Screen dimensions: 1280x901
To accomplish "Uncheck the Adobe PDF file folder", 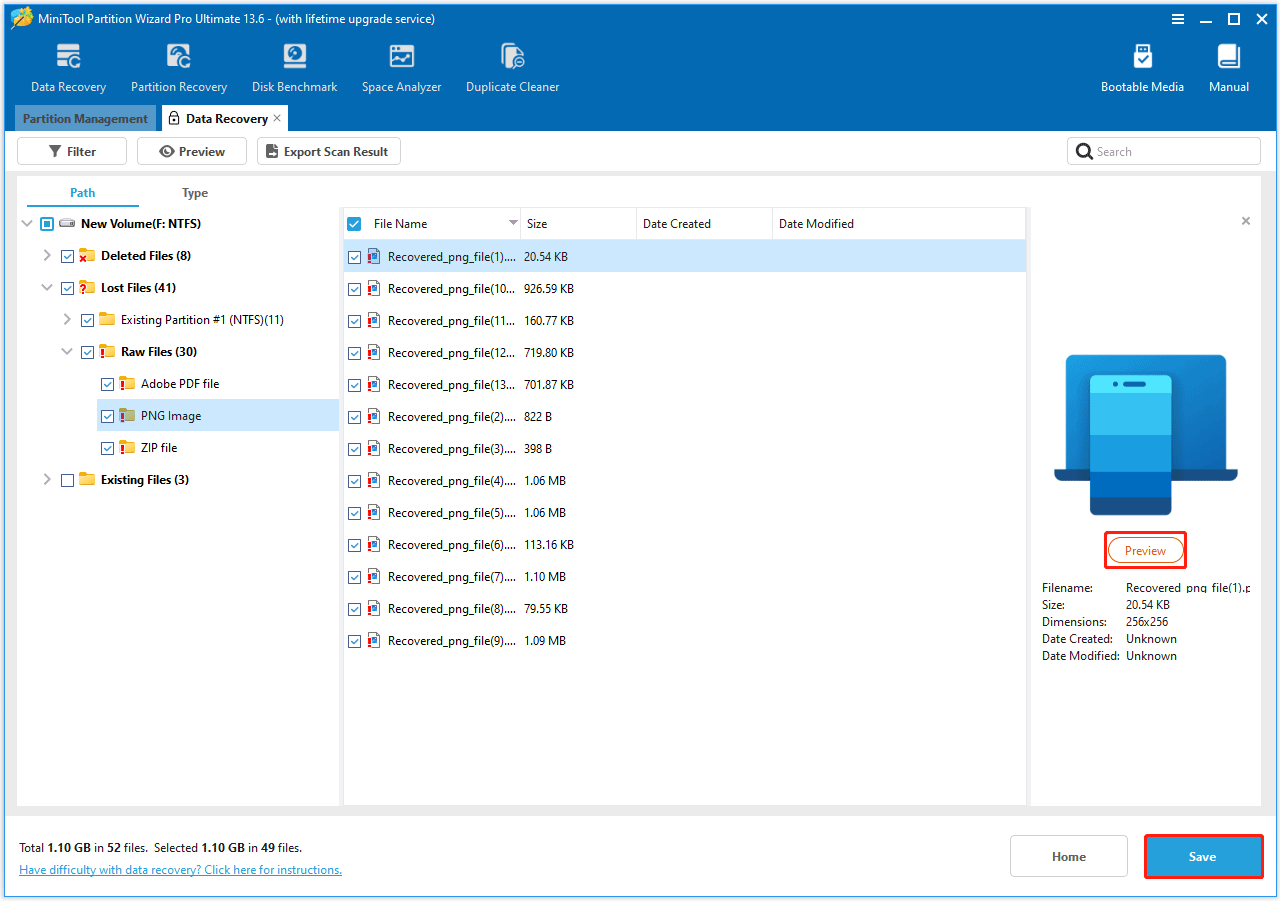I will pos(107,383).
